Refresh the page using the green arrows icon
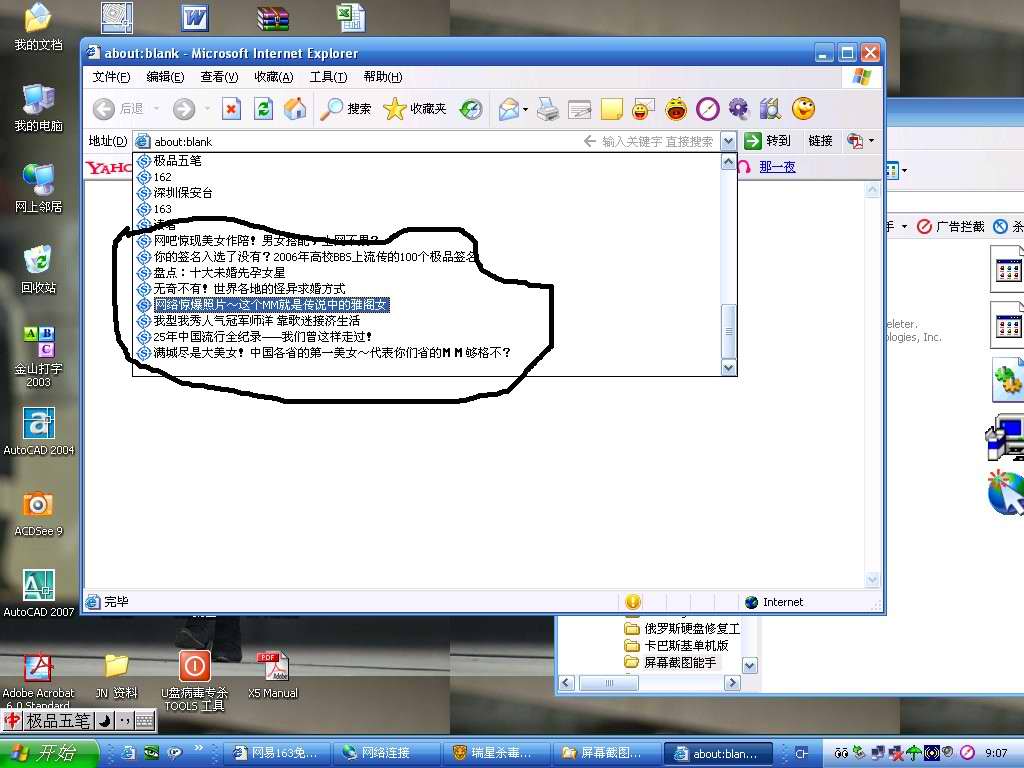This screenshot has width=1024, height=768. point(263,109)
